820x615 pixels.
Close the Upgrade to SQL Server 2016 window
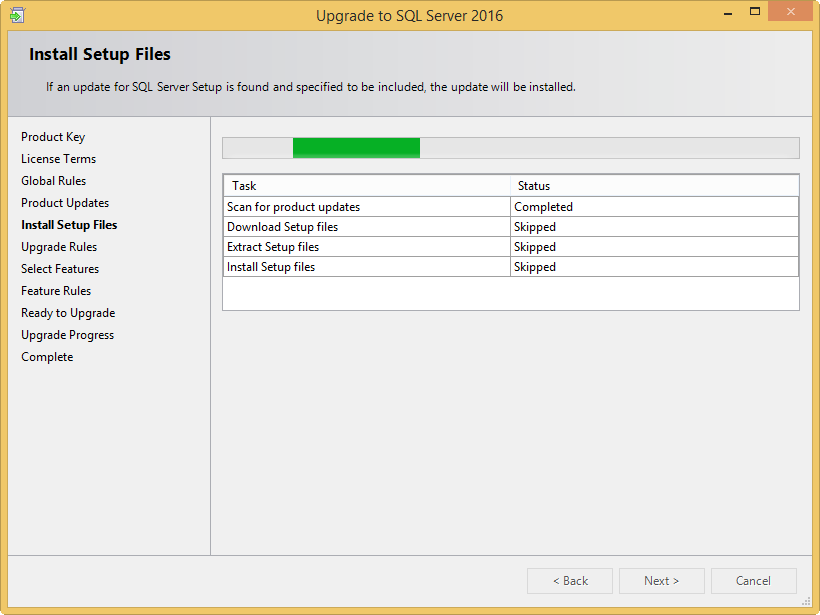790,12
